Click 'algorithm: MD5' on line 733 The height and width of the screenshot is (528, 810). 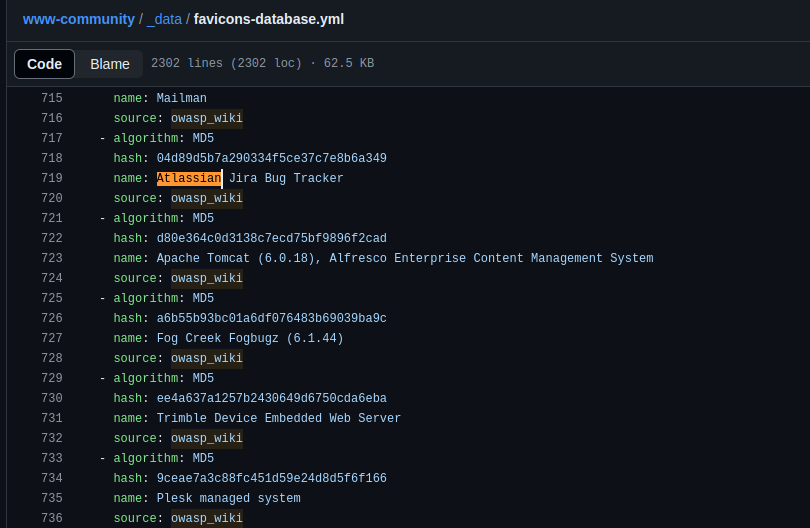(164, 458)
